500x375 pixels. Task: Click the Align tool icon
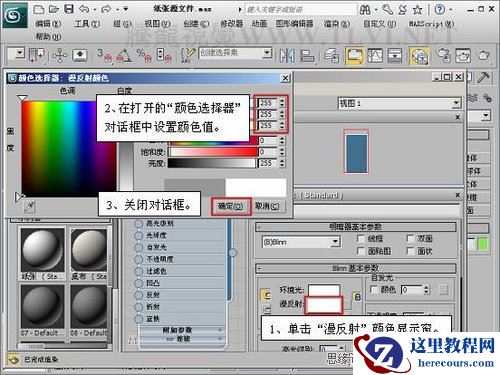pyautogui.click(x=307, y=55)
